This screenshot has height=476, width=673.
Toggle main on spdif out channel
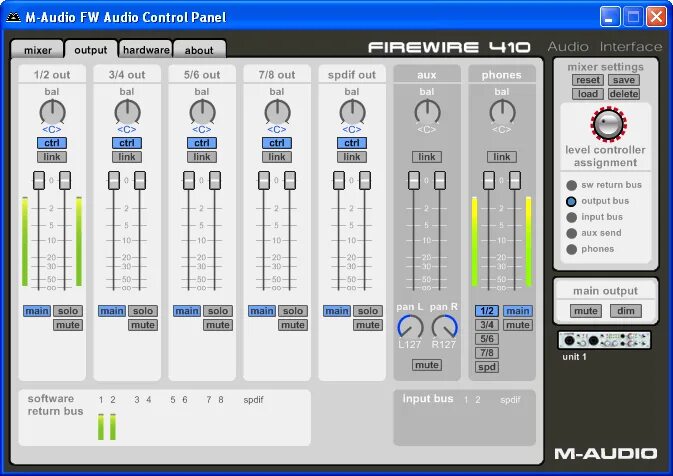(337, 311)
